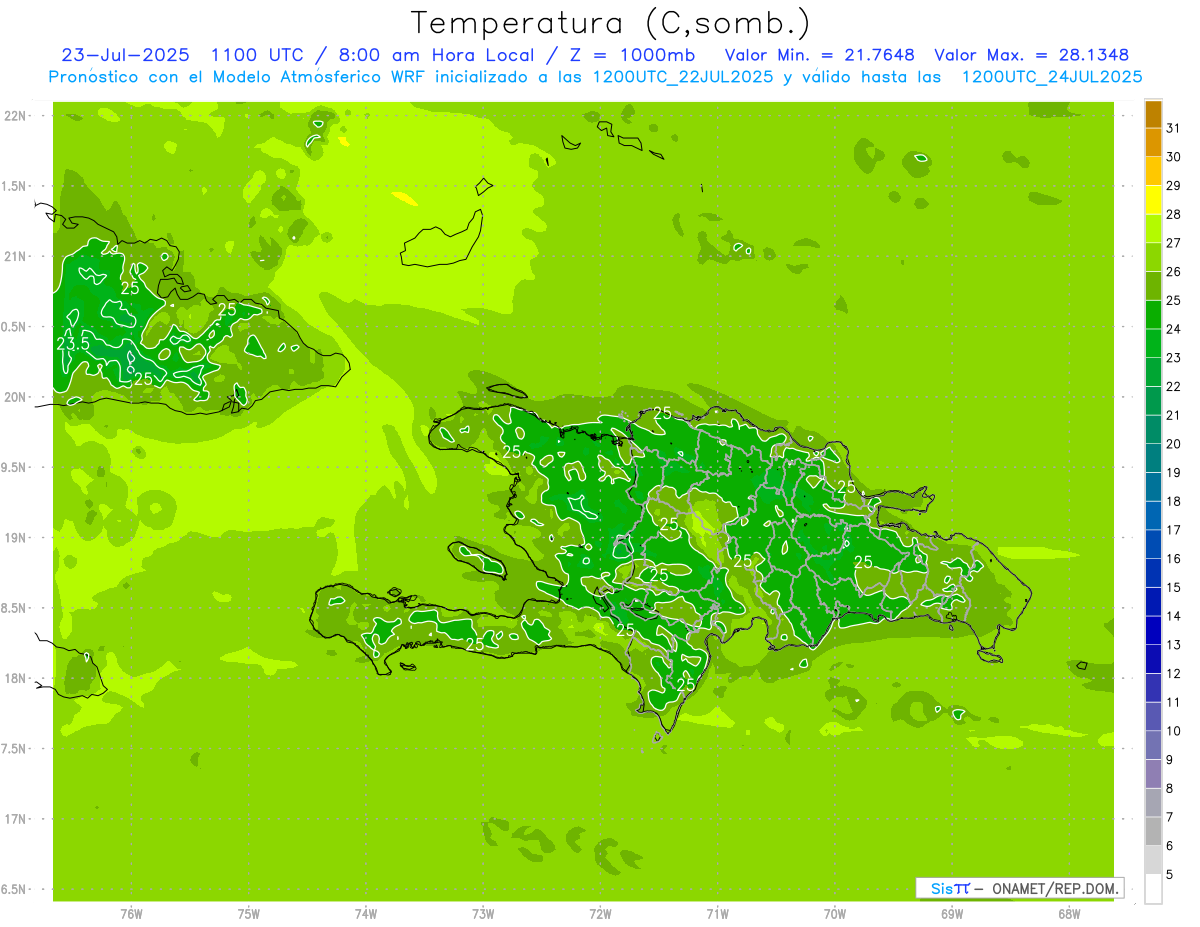
Task: Click the colorbar scale label '24'
Action: click(1173, 329)
